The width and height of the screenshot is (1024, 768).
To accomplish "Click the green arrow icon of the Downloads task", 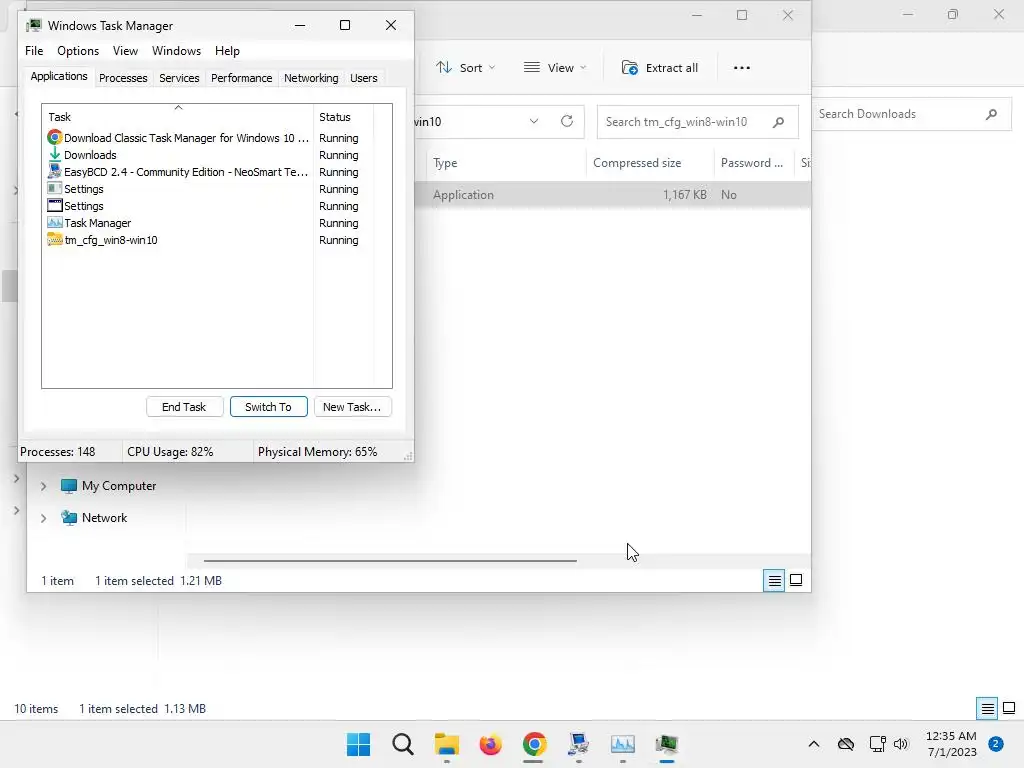I will coord(55,155).
